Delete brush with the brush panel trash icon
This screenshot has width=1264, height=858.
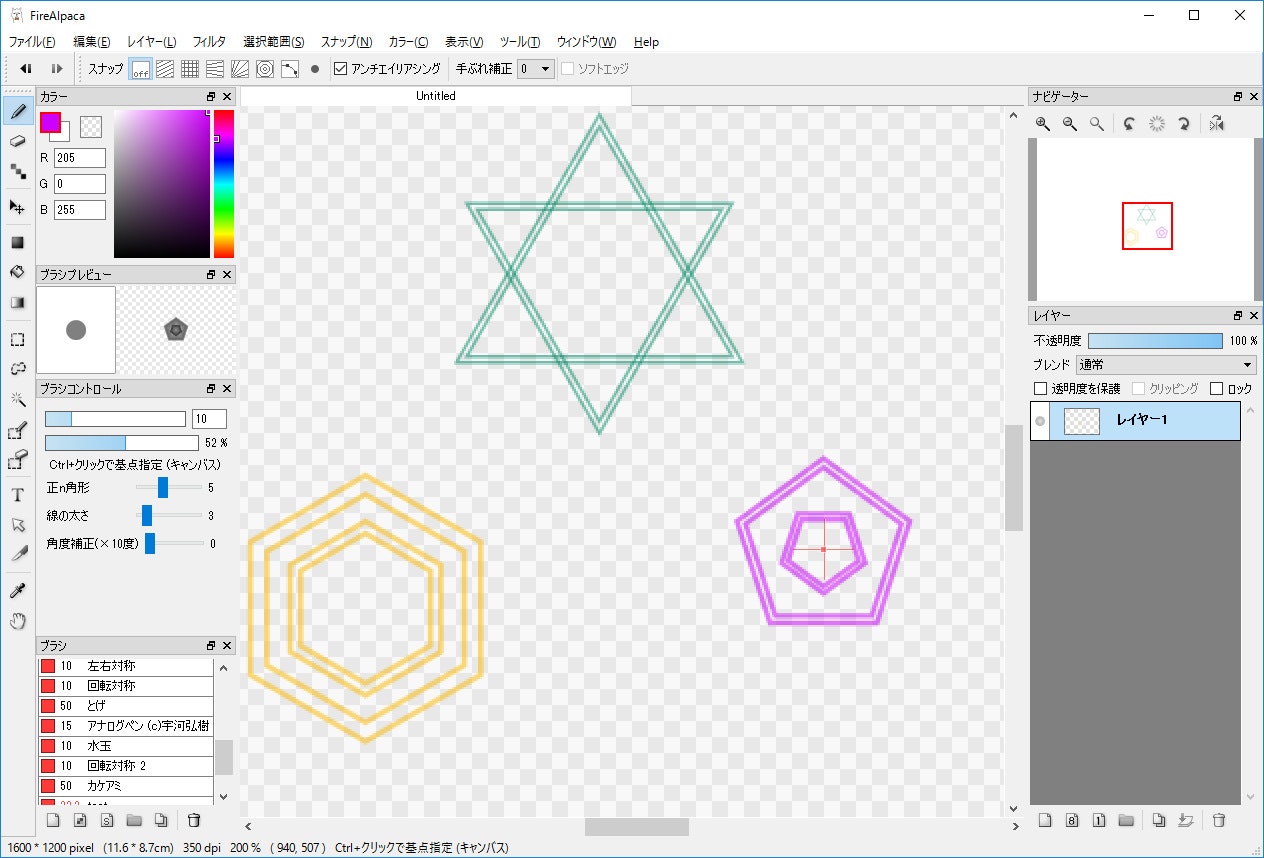(194, 821)
